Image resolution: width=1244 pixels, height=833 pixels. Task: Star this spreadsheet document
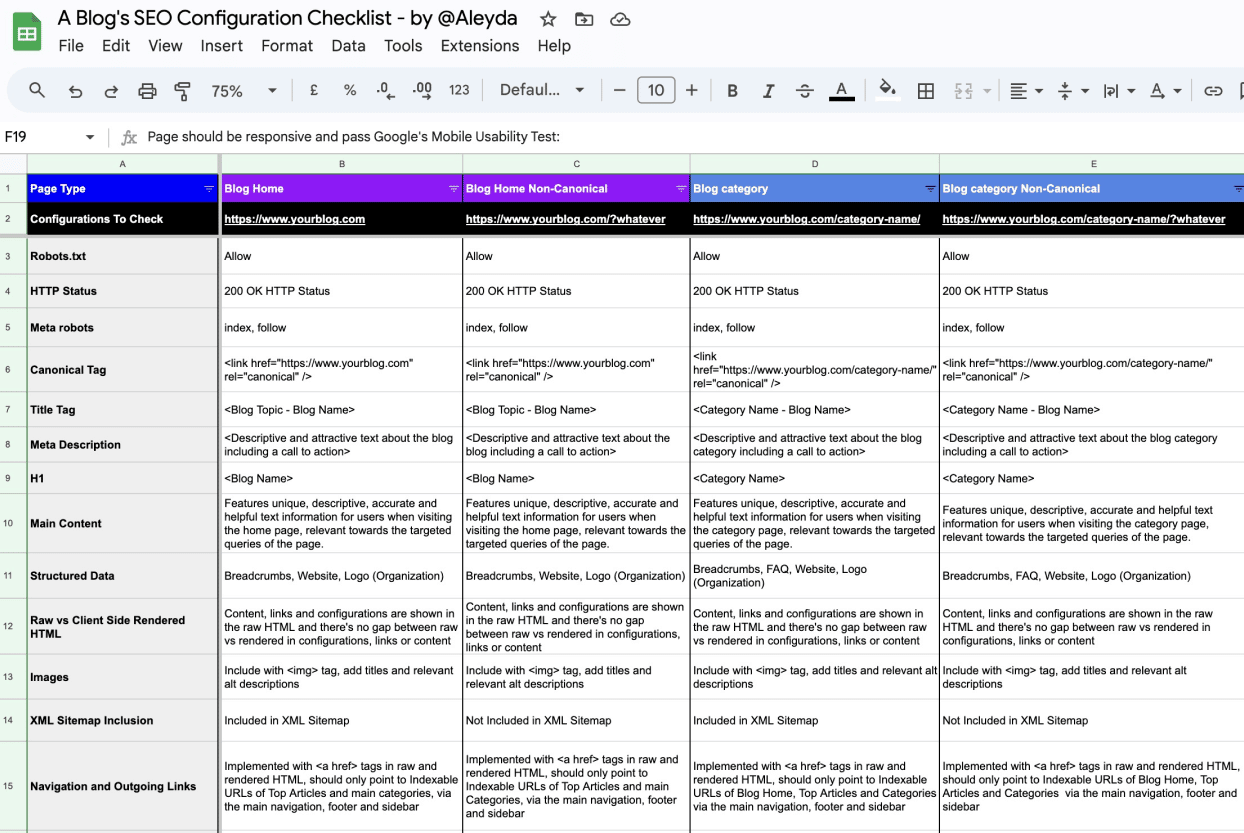[548, 19]
